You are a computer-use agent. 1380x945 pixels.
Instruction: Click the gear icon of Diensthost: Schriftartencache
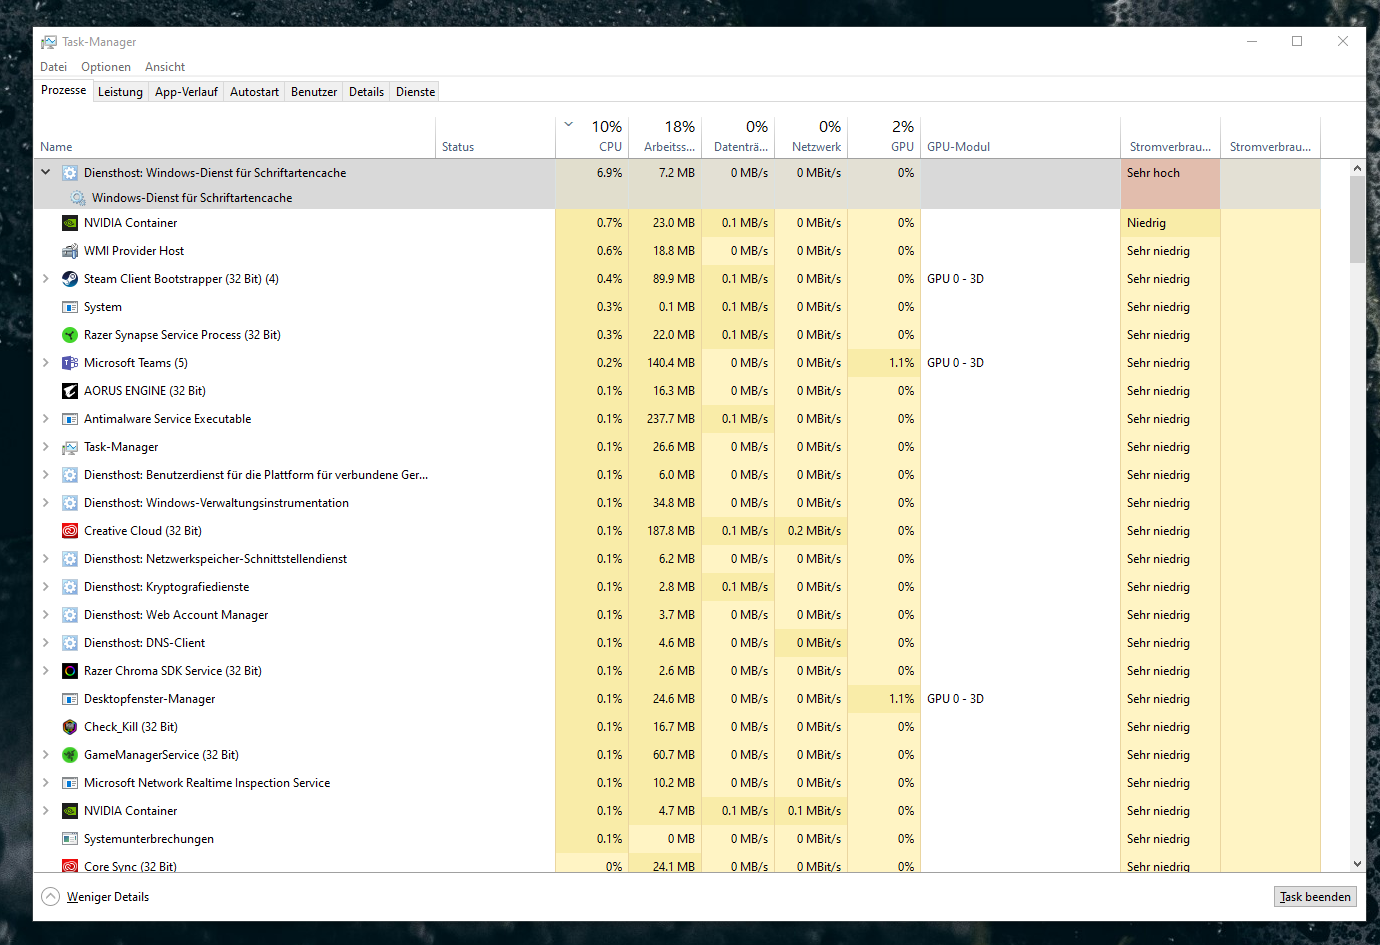pyautogui.click(x=70, y=173)
